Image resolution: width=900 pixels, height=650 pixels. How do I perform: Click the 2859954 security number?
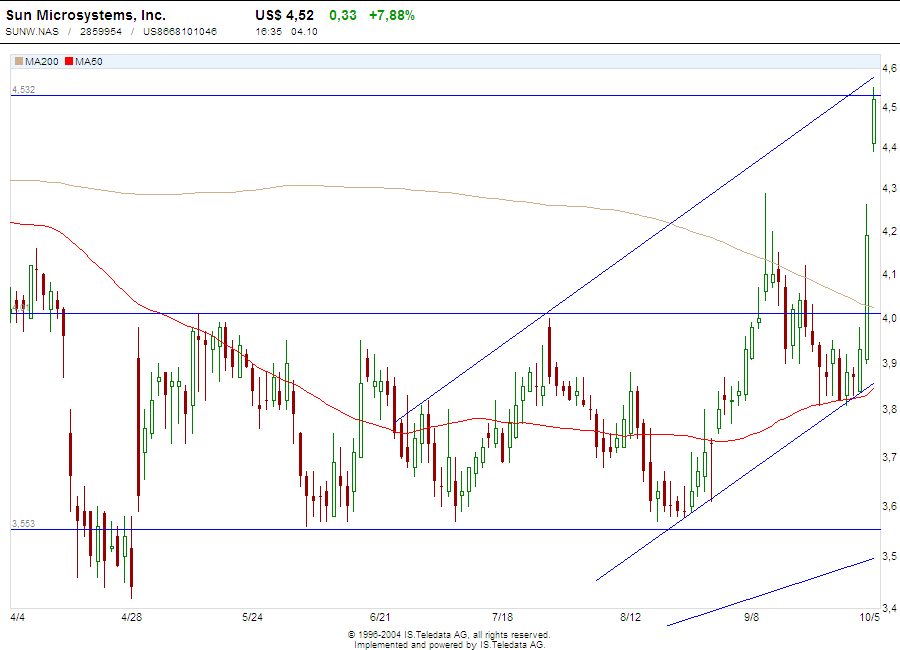coord(101,32)
